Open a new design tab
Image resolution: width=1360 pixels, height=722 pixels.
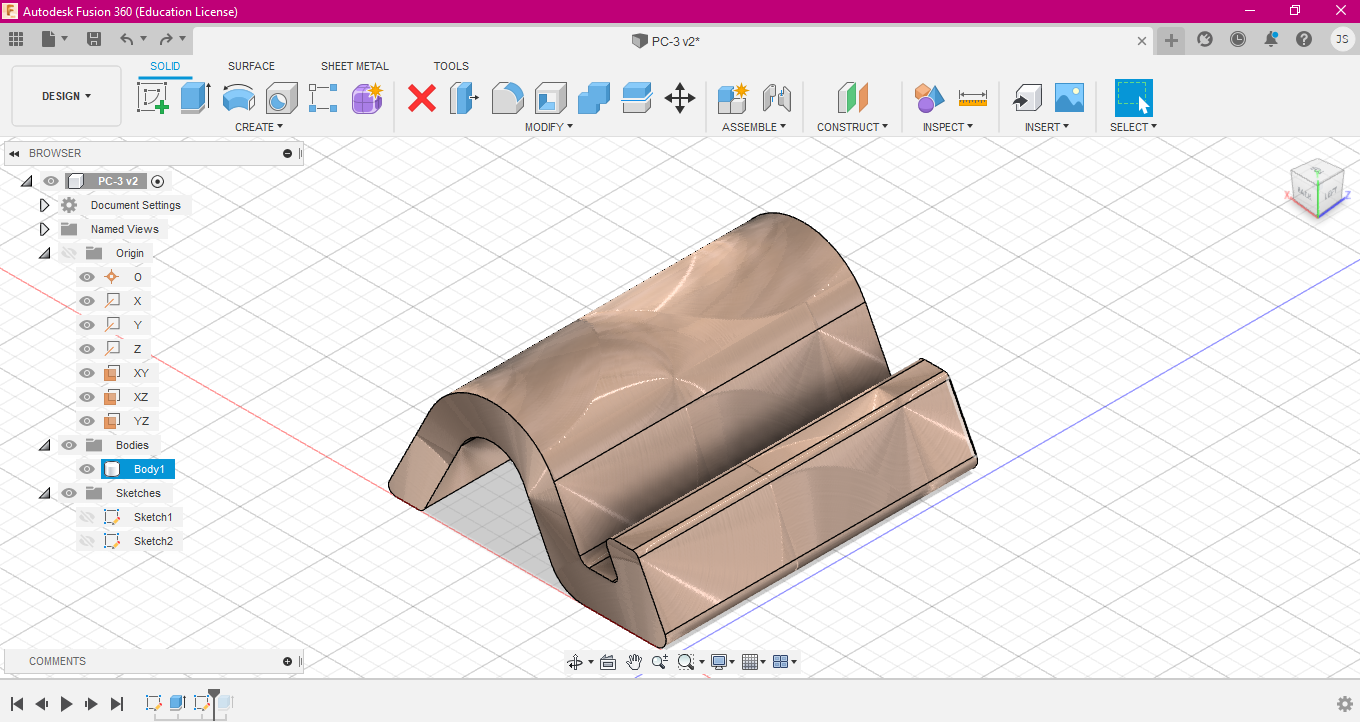(x=1171, y=40)
